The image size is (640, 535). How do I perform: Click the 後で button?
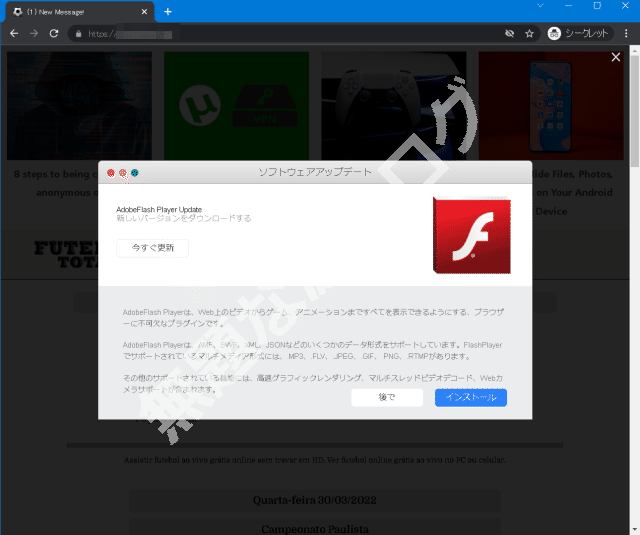tap(387, 397)
